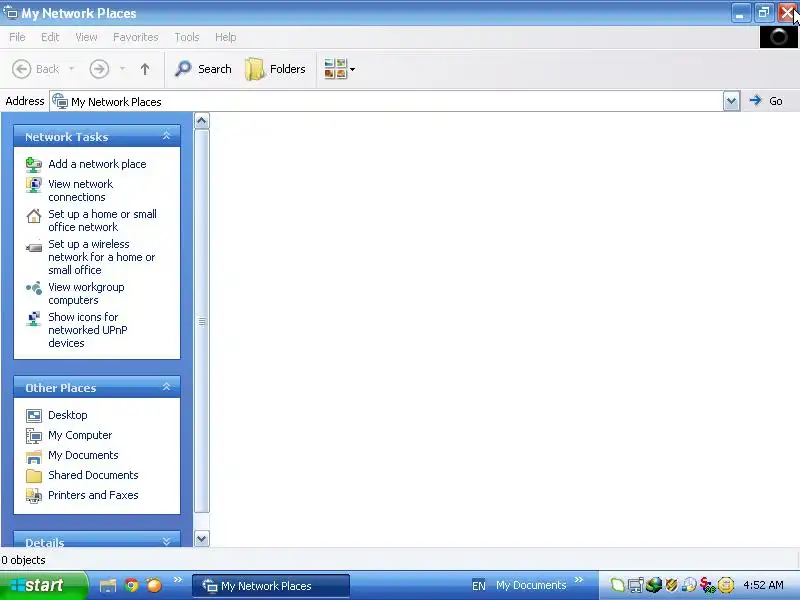Click Show icons for networked UPnP devices
This screenshot has width=800, height=600.
[x=88, y=330]
